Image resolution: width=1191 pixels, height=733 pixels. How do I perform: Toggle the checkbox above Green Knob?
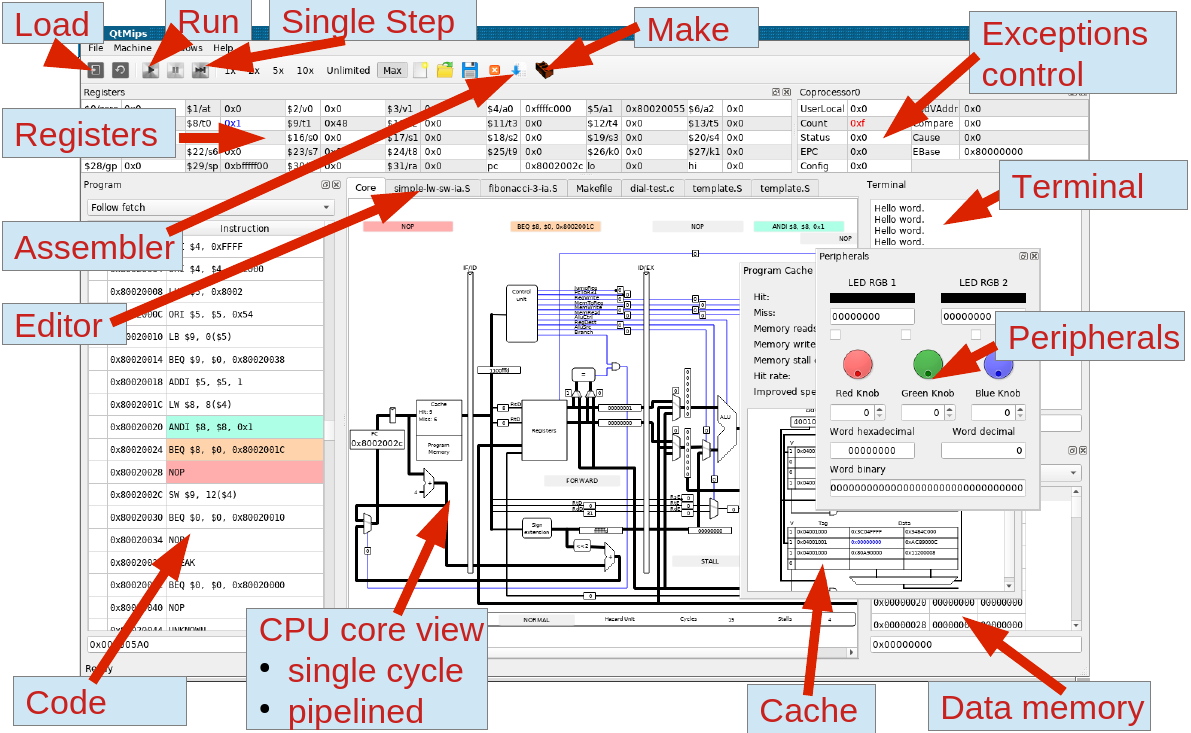pyautogui.click(x=906, y=334)
